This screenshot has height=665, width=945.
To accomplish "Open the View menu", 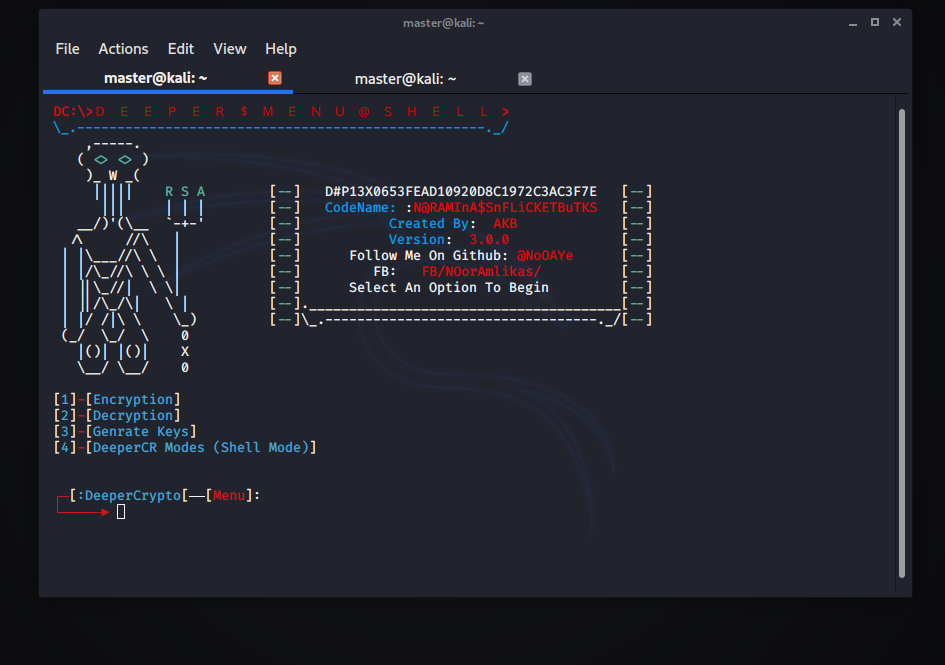I will point(230,49).
